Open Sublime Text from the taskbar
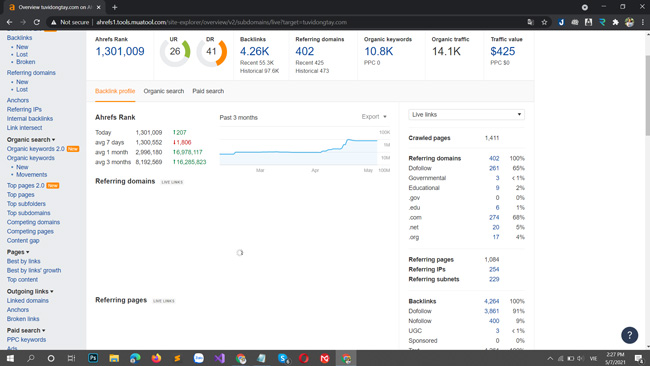Viewport: 650px width, 366px height. [x=177, y=358]
